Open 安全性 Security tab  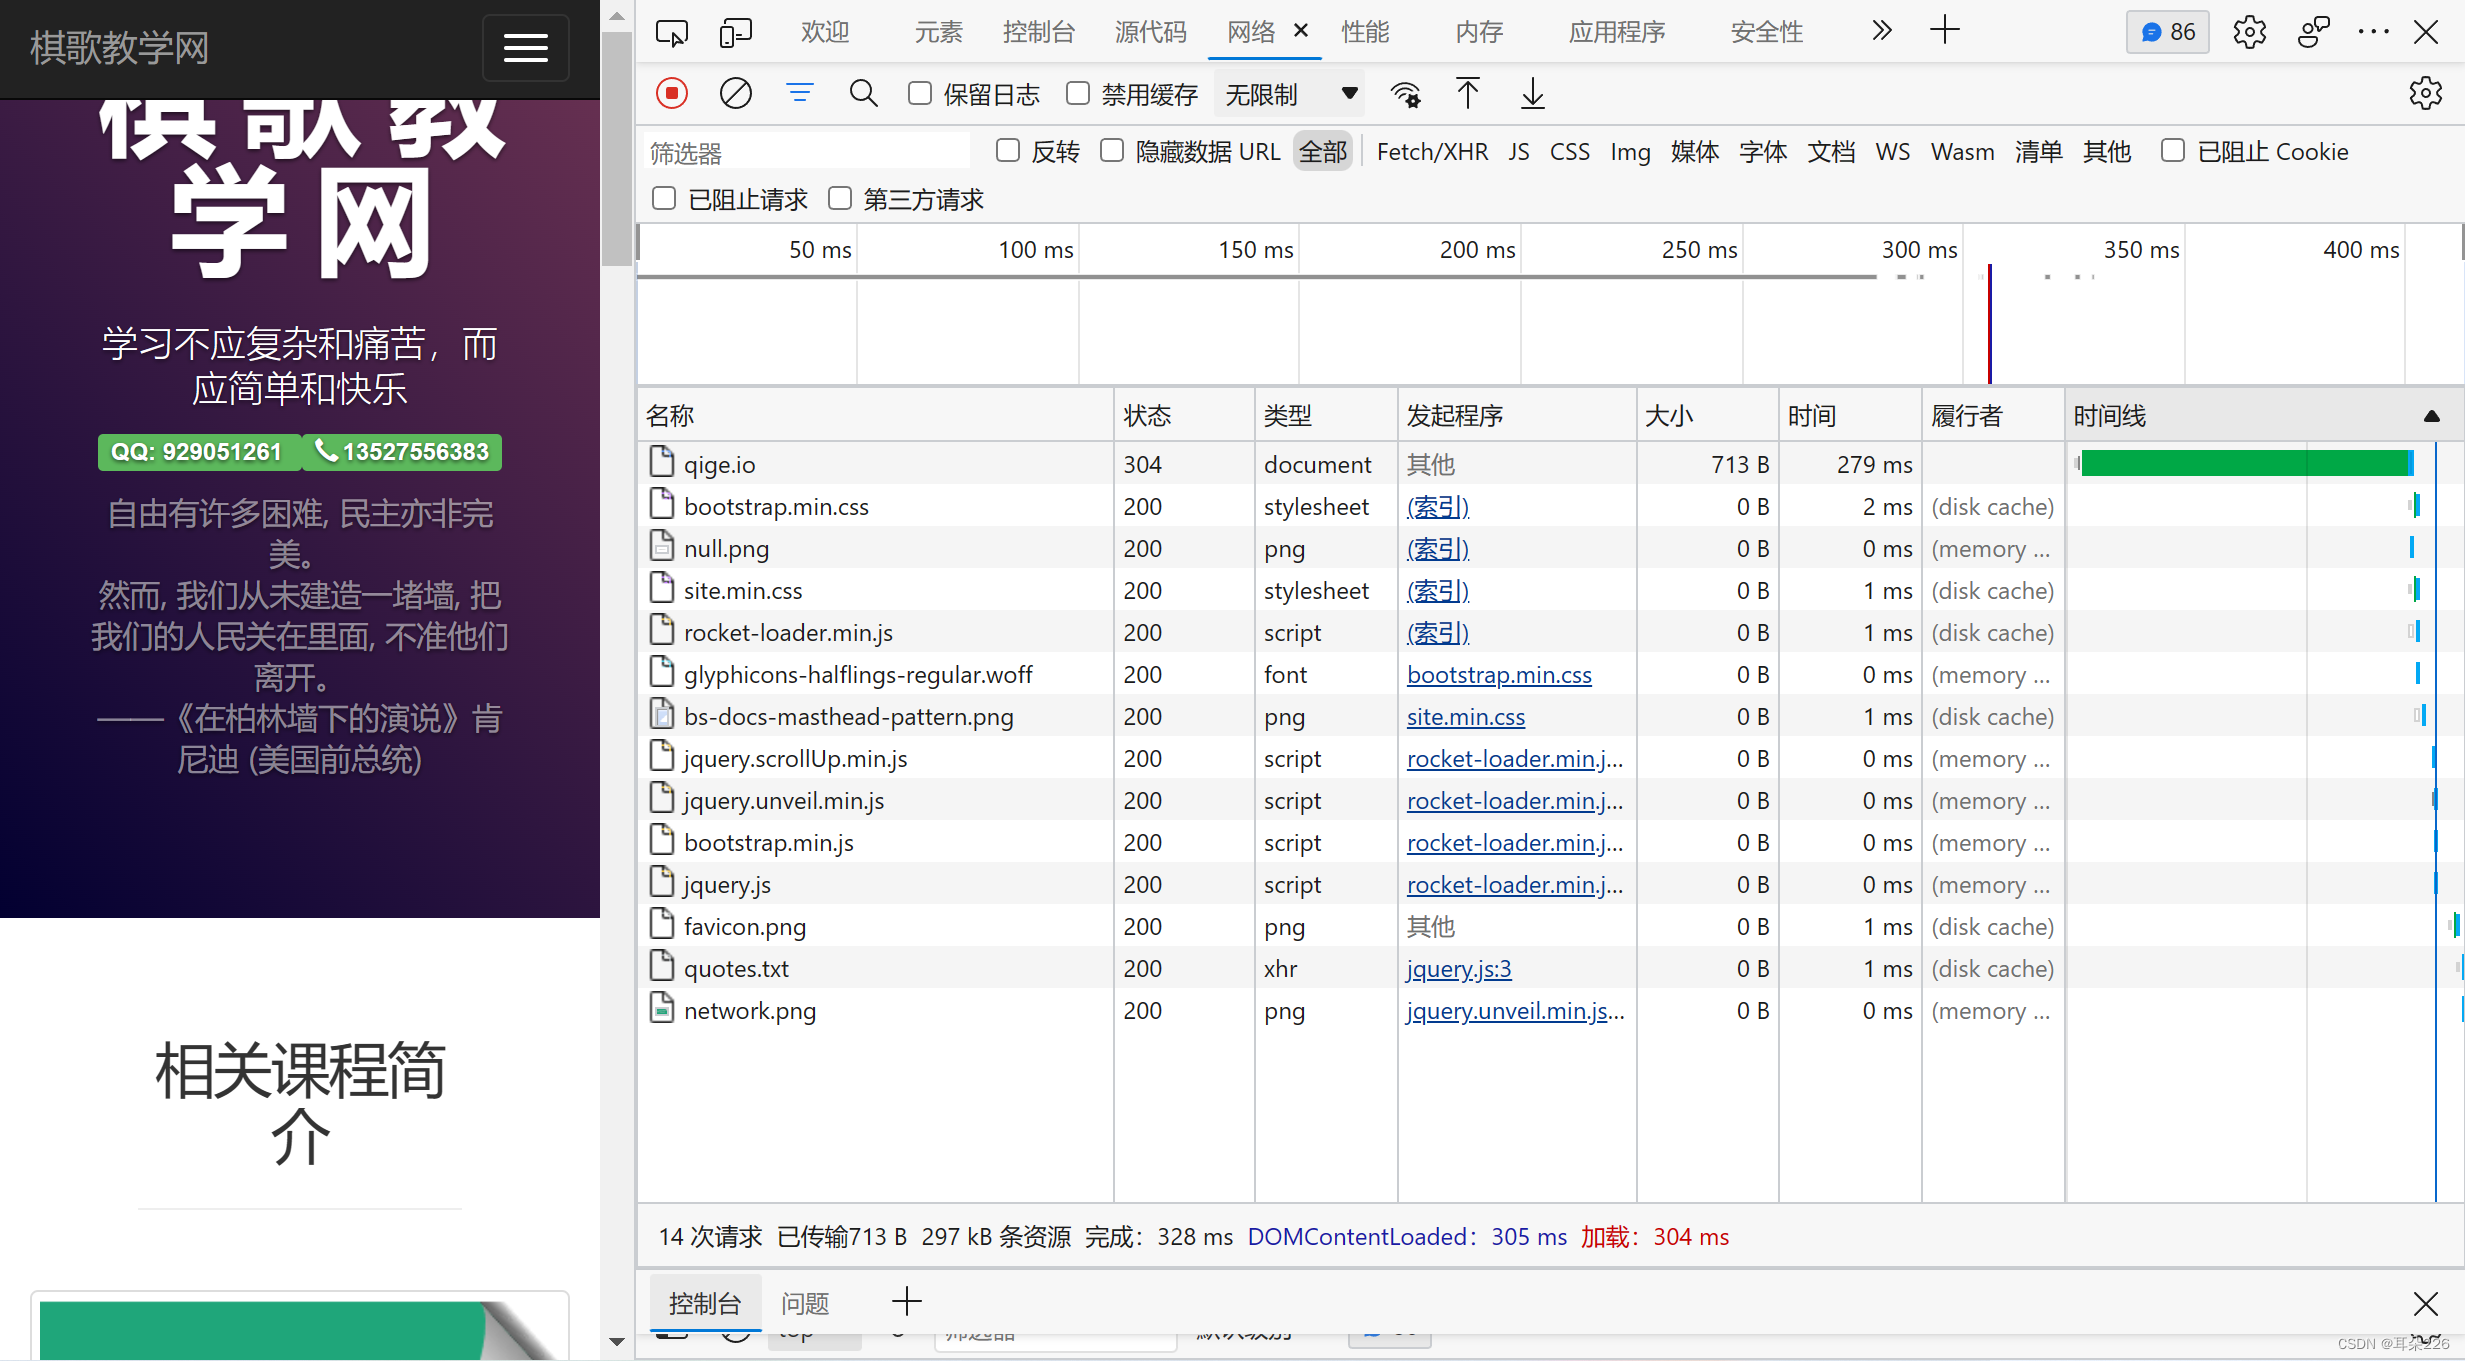click(1767, 32)
